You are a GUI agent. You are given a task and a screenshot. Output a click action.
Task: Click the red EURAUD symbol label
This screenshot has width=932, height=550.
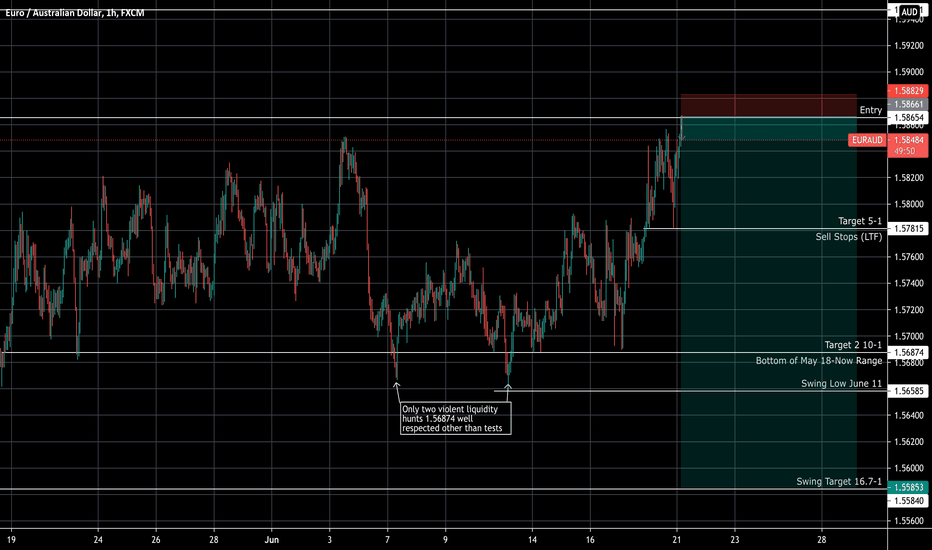pyautogui.click(x=867, y=140)
